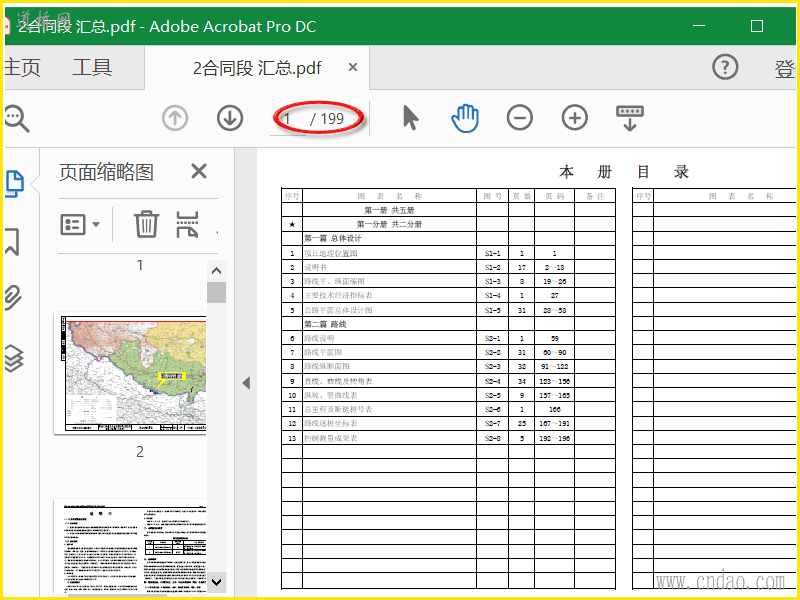Screen dimensions: 800x600
Task: Click the 路线纵断面图 entry
Action: click(x=327, y=366)
